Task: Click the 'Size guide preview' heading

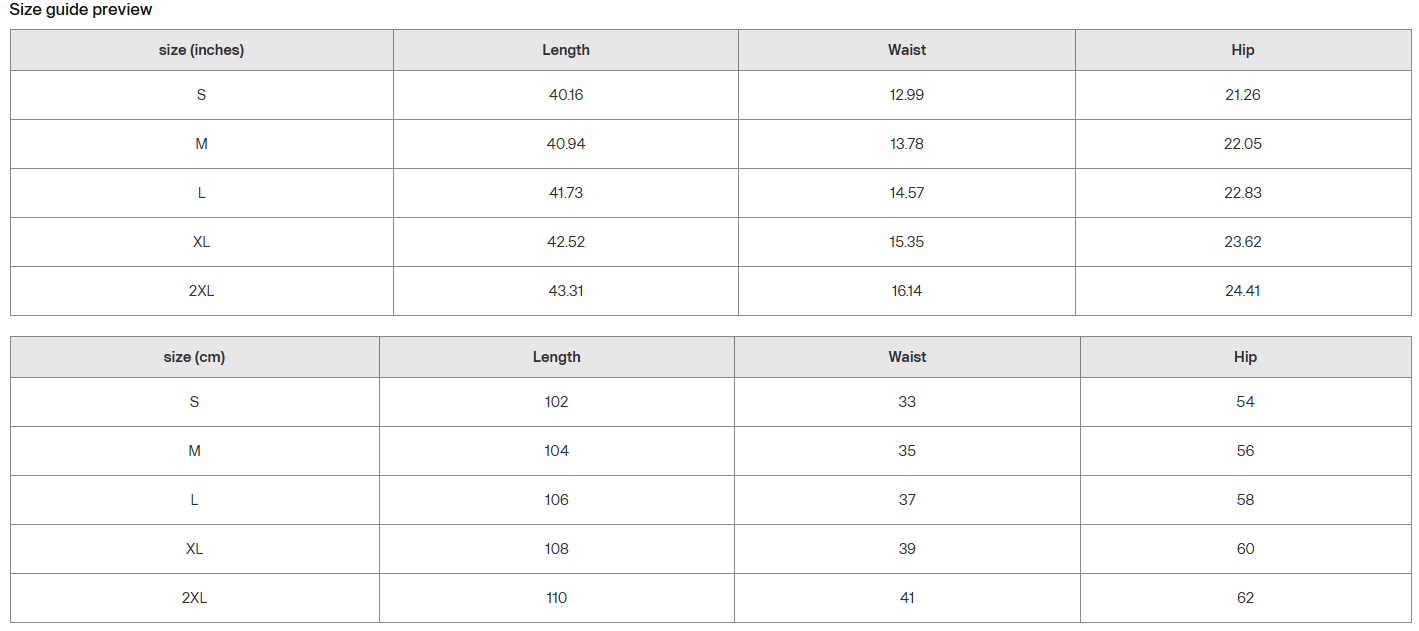Action: (x=81, y=10)
